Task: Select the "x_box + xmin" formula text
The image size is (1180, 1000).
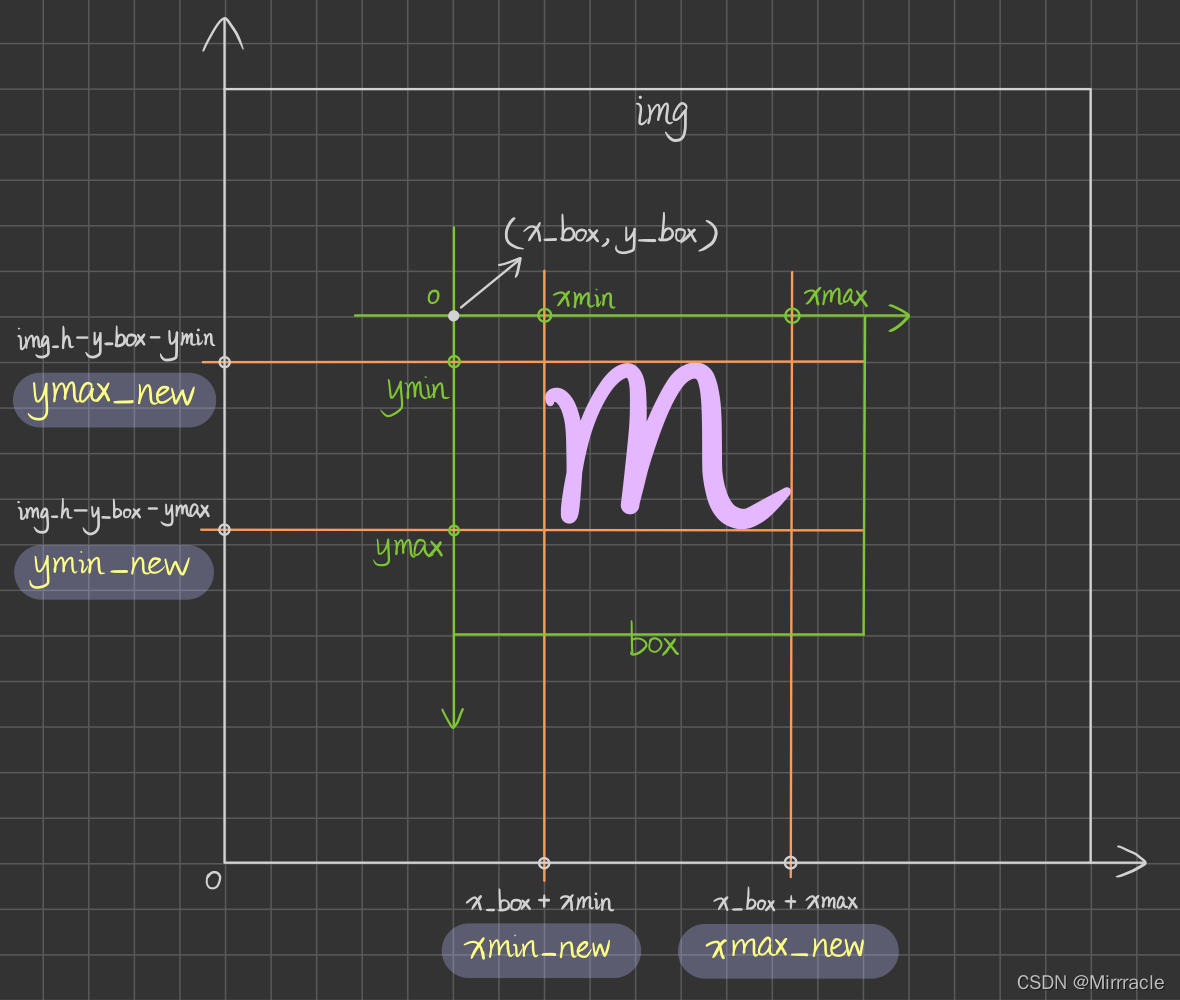Action: pyautogui.click(x=540, y=901)
